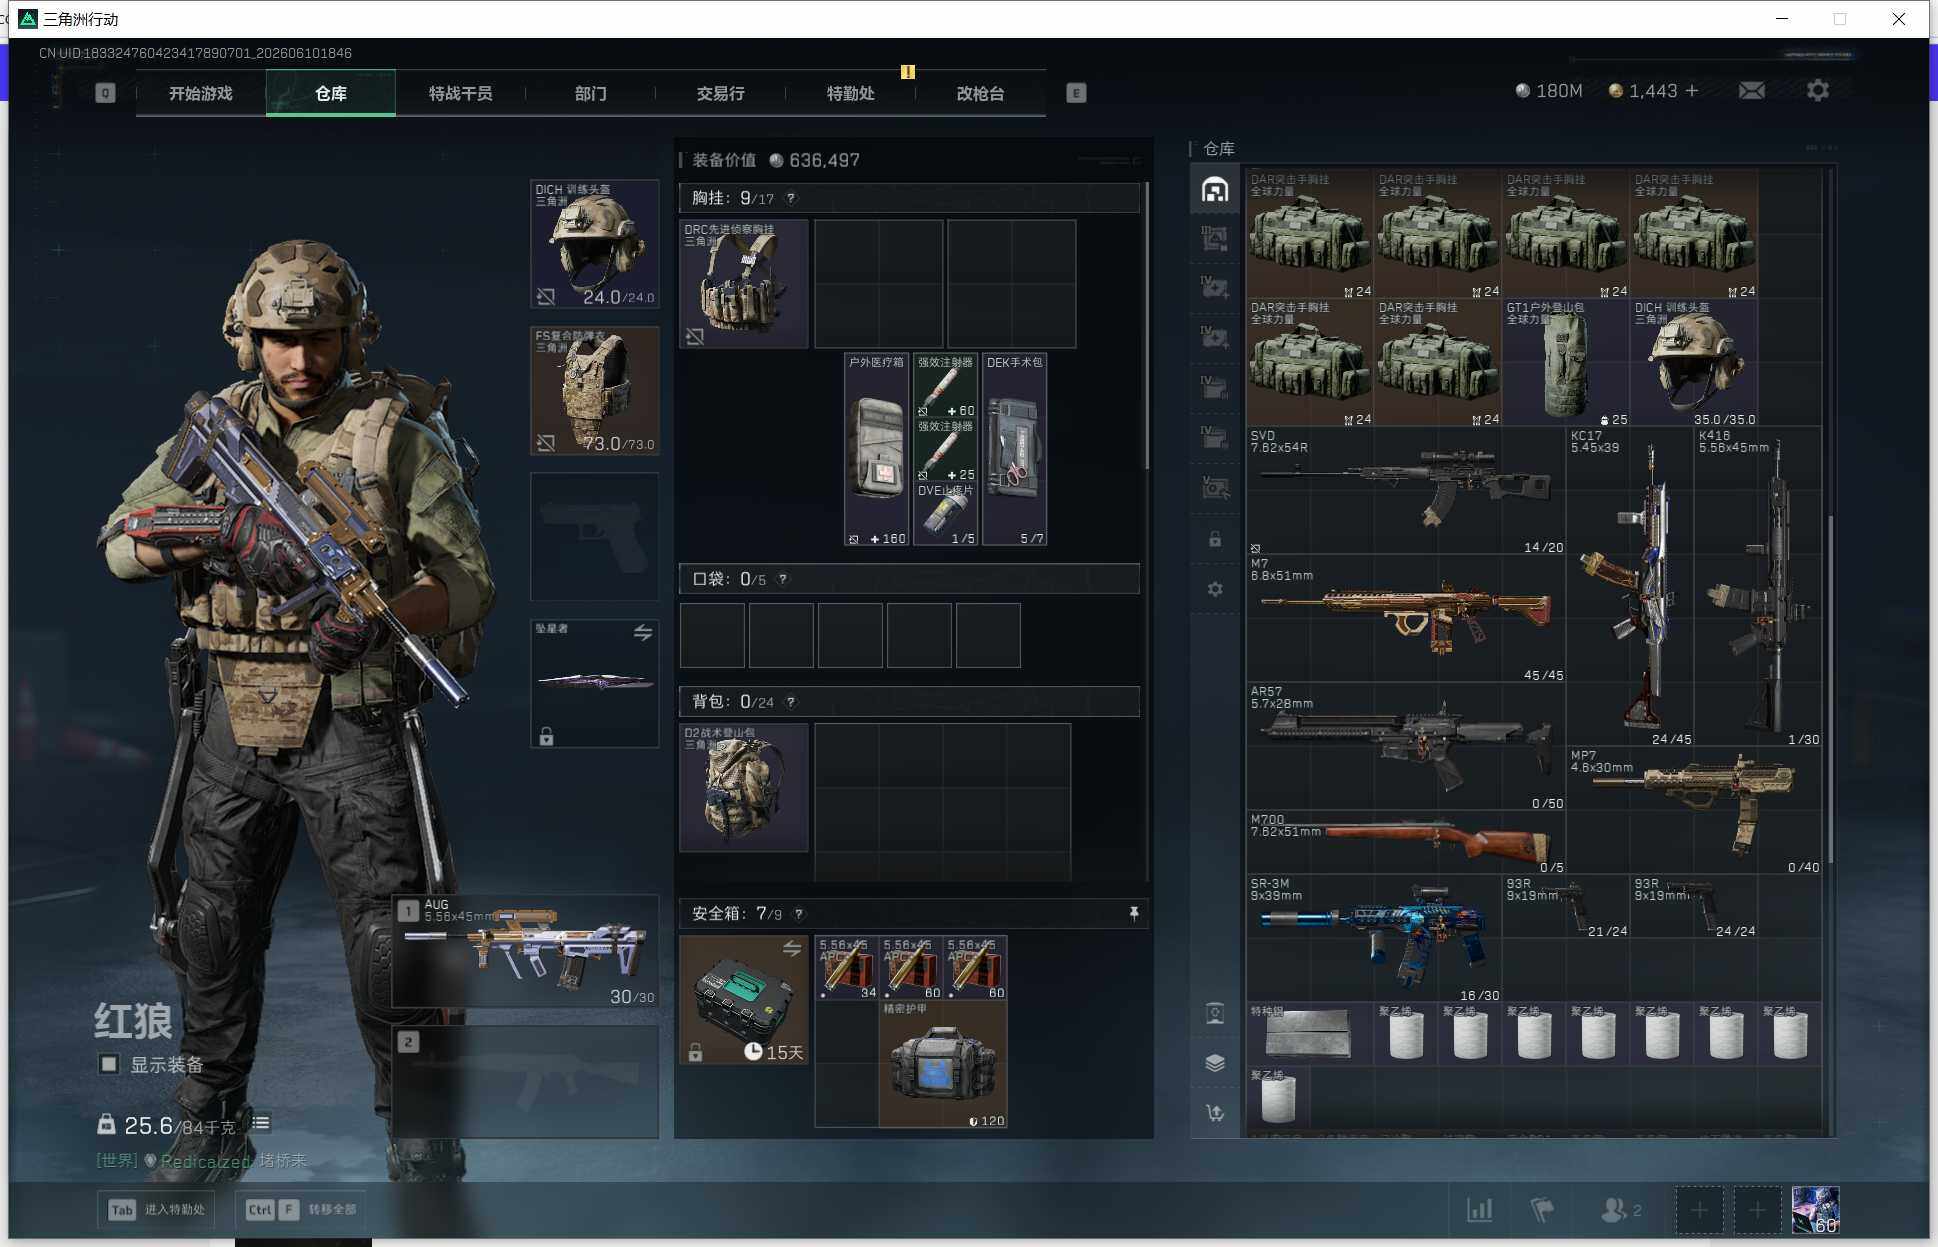The width and height of the screenshot is (1938, 1247).
Task: Open the 特勤处 tab
Action: click(x=851, y=93)
